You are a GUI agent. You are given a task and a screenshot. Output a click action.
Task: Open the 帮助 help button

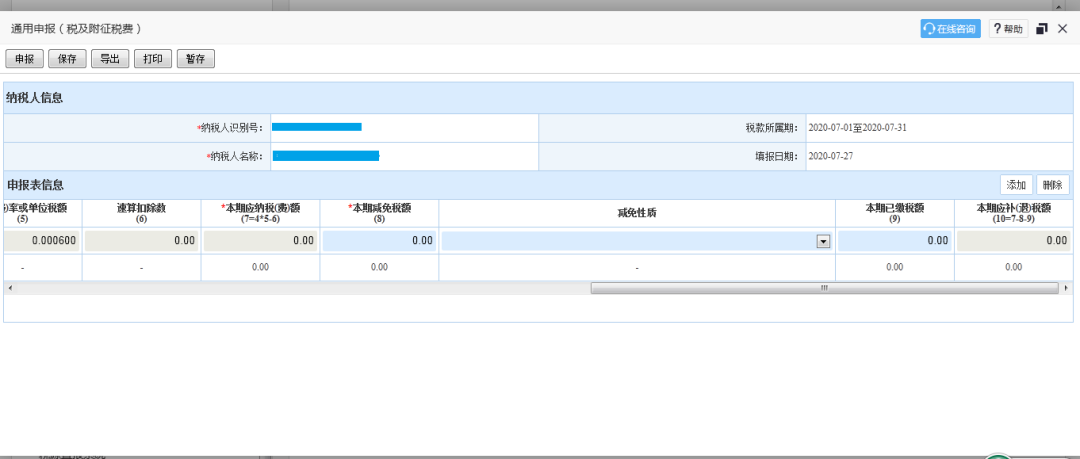click(x=1008, y=29)
